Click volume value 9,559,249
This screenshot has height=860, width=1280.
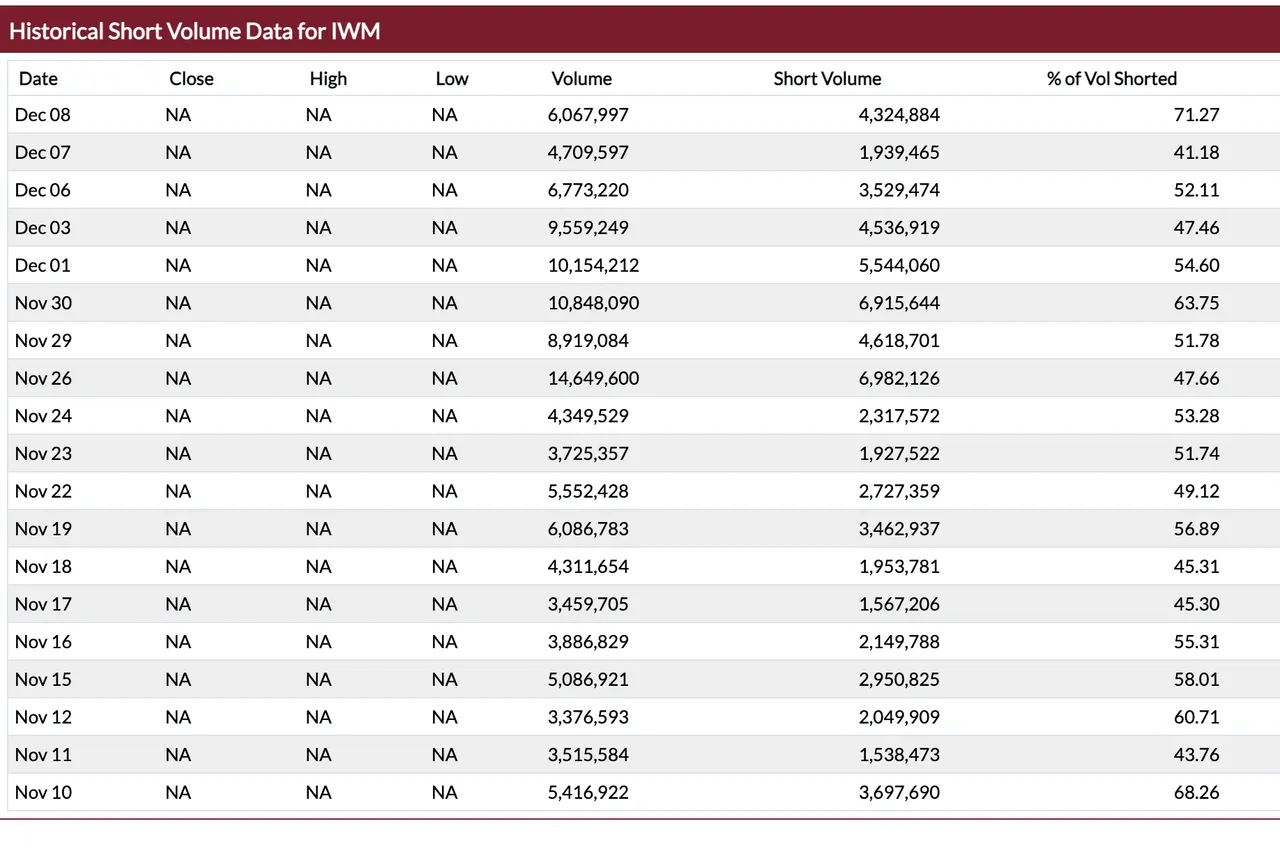pyautogui.click(x=589, y=228)
